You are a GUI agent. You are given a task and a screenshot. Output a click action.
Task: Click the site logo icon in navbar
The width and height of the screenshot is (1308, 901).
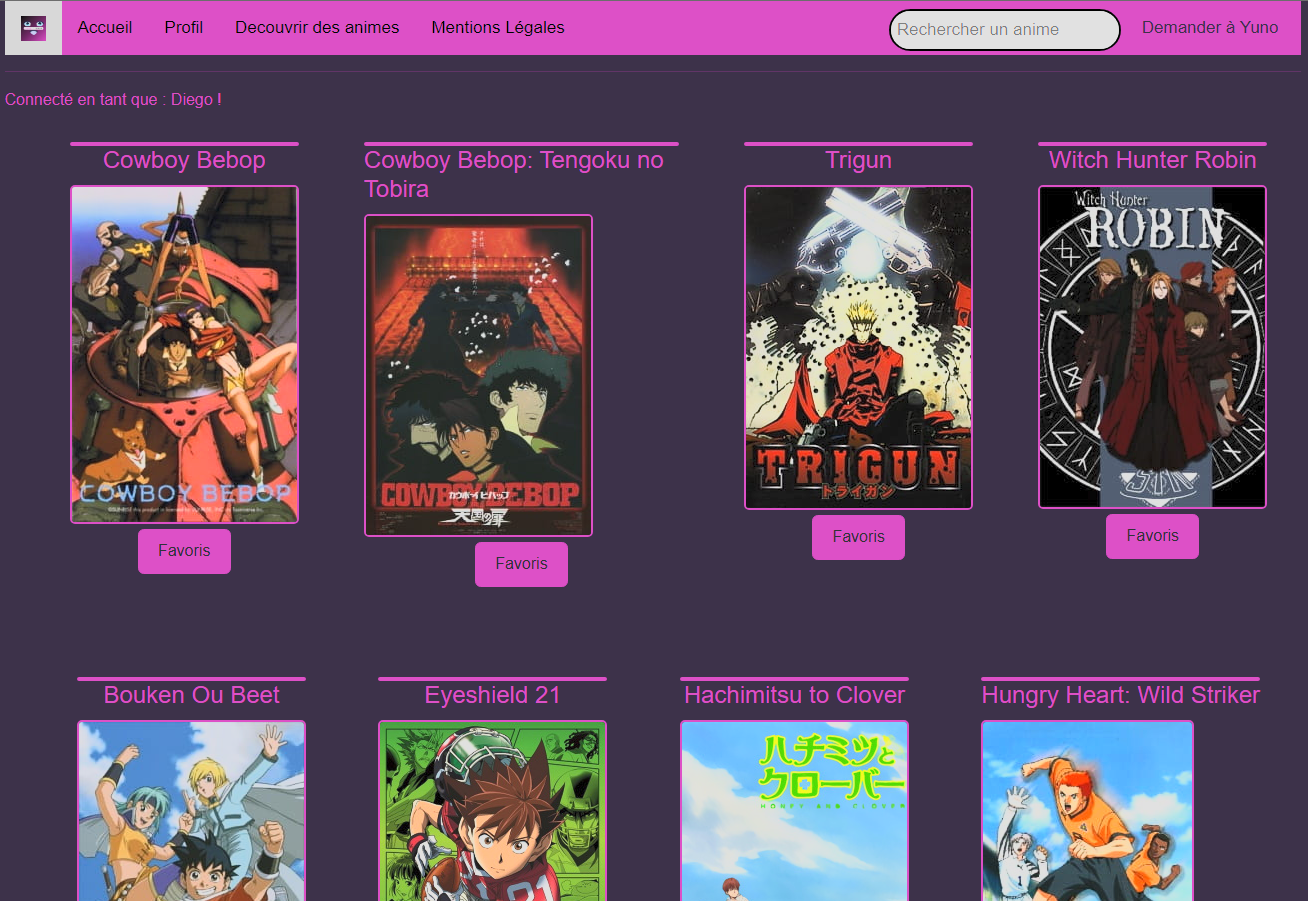33,28
